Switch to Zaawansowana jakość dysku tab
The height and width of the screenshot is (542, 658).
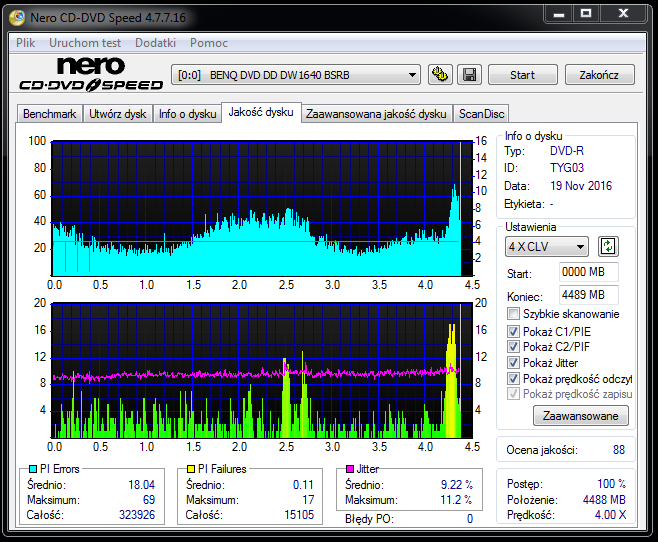tap(376, 114)
